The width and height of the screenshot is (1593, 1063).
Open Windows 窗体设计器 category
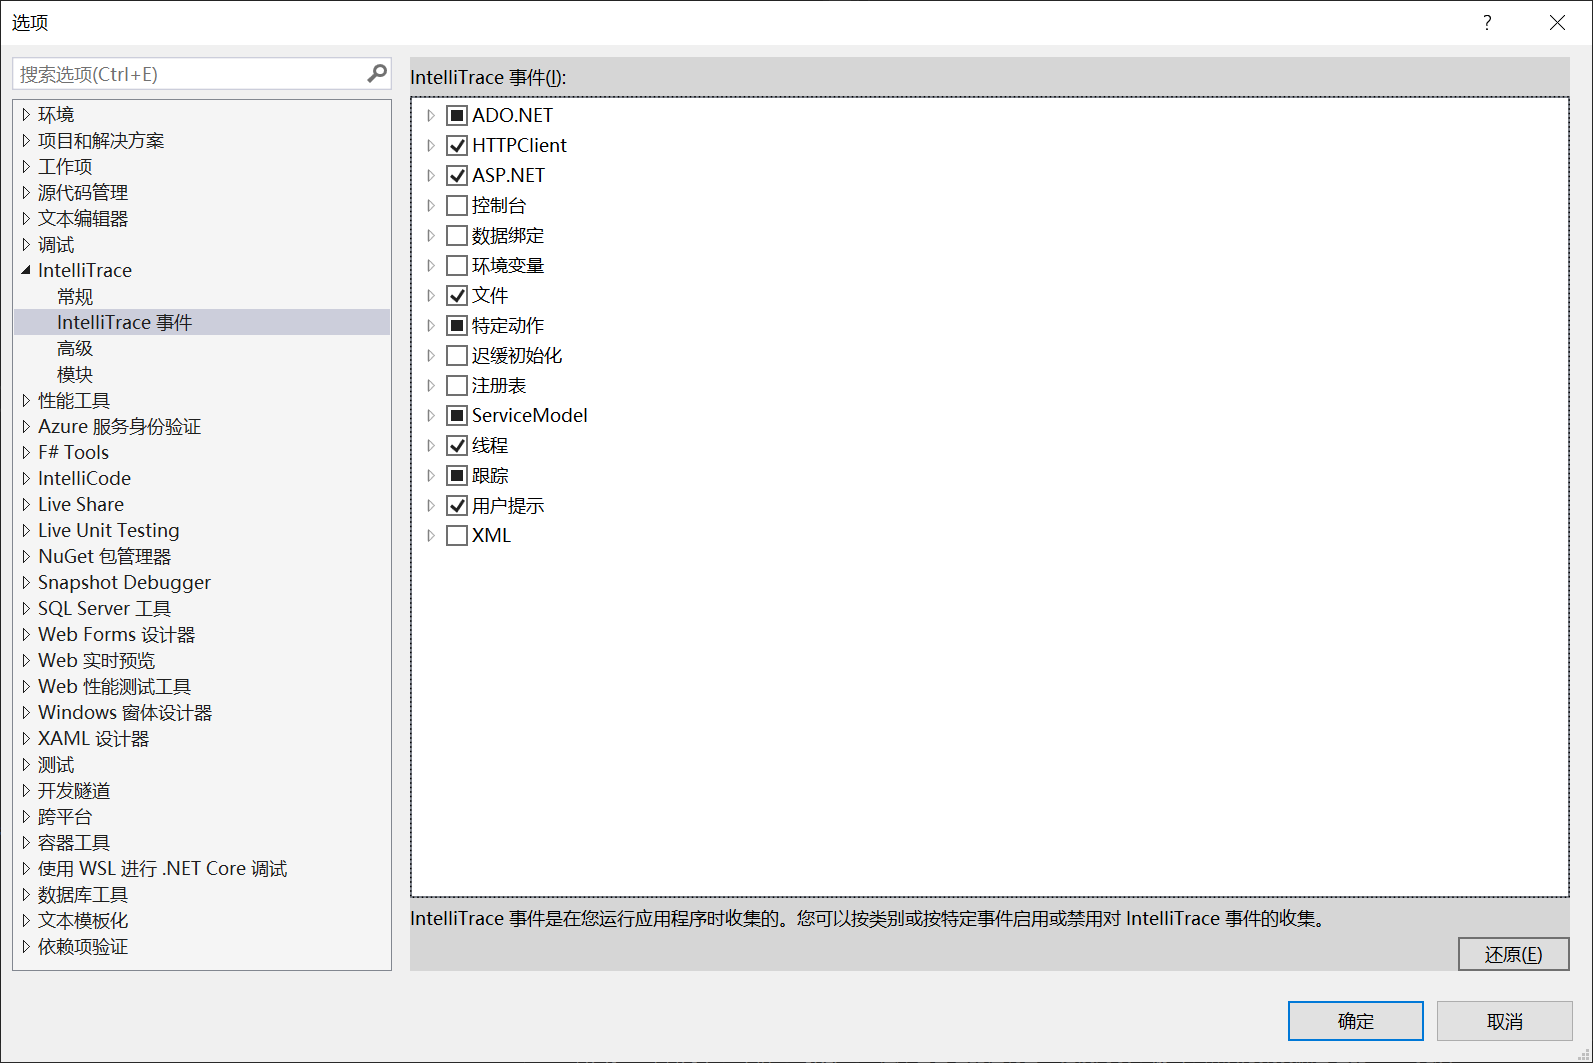125,712
